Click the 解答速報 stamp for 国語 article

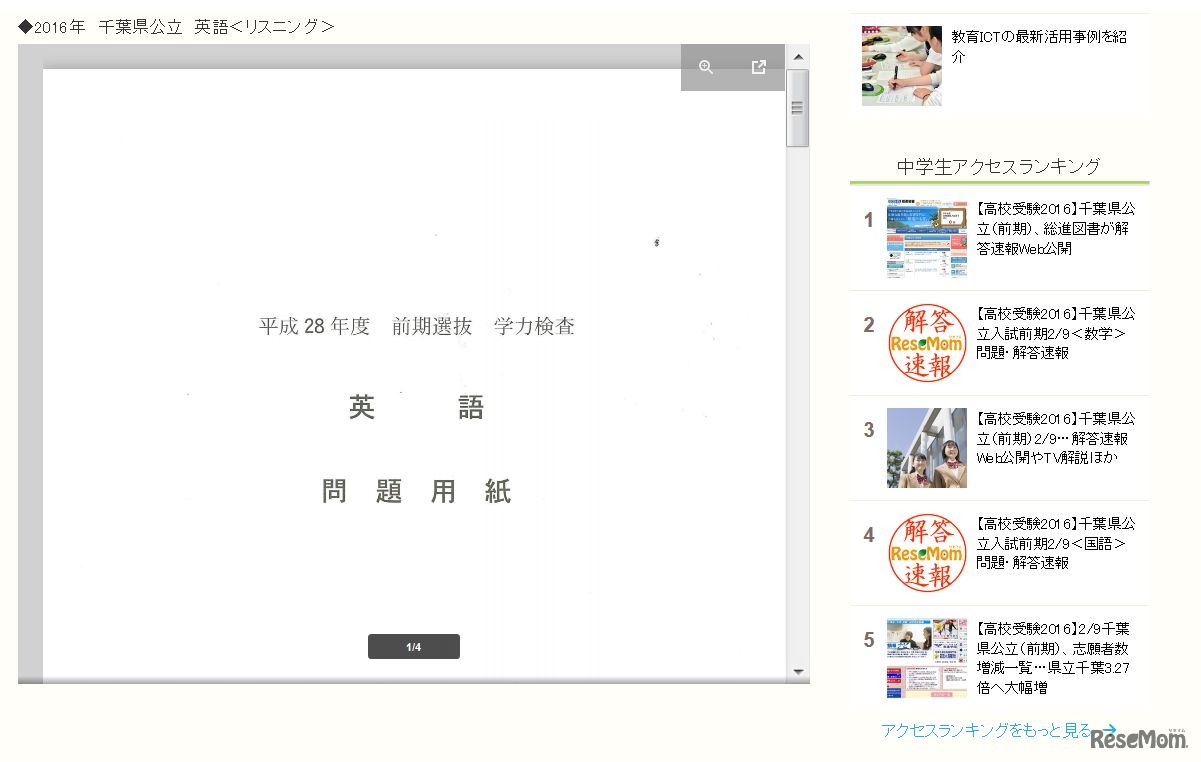925,552
